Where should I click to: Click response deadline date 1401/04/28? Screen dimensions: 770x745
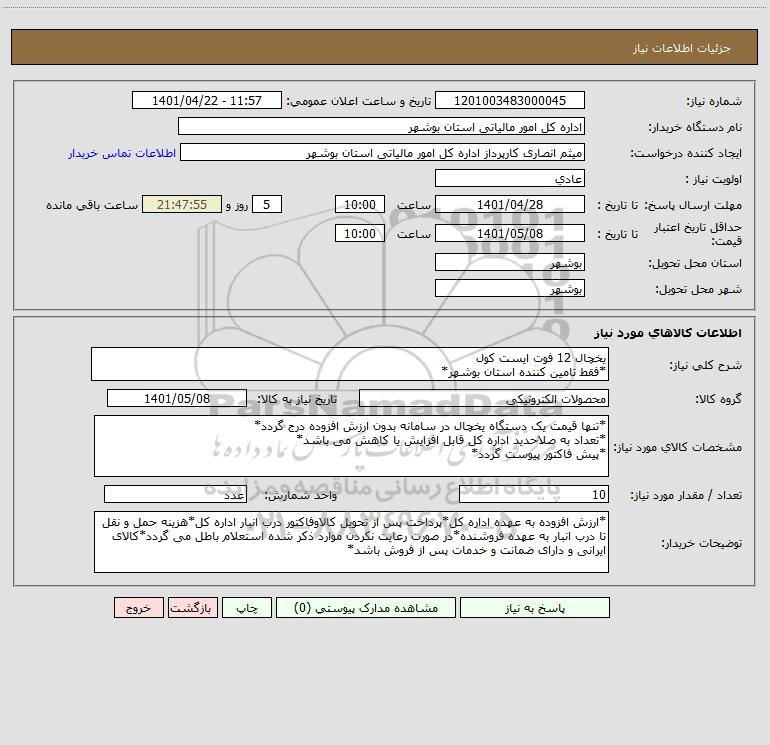click(510, 204)
